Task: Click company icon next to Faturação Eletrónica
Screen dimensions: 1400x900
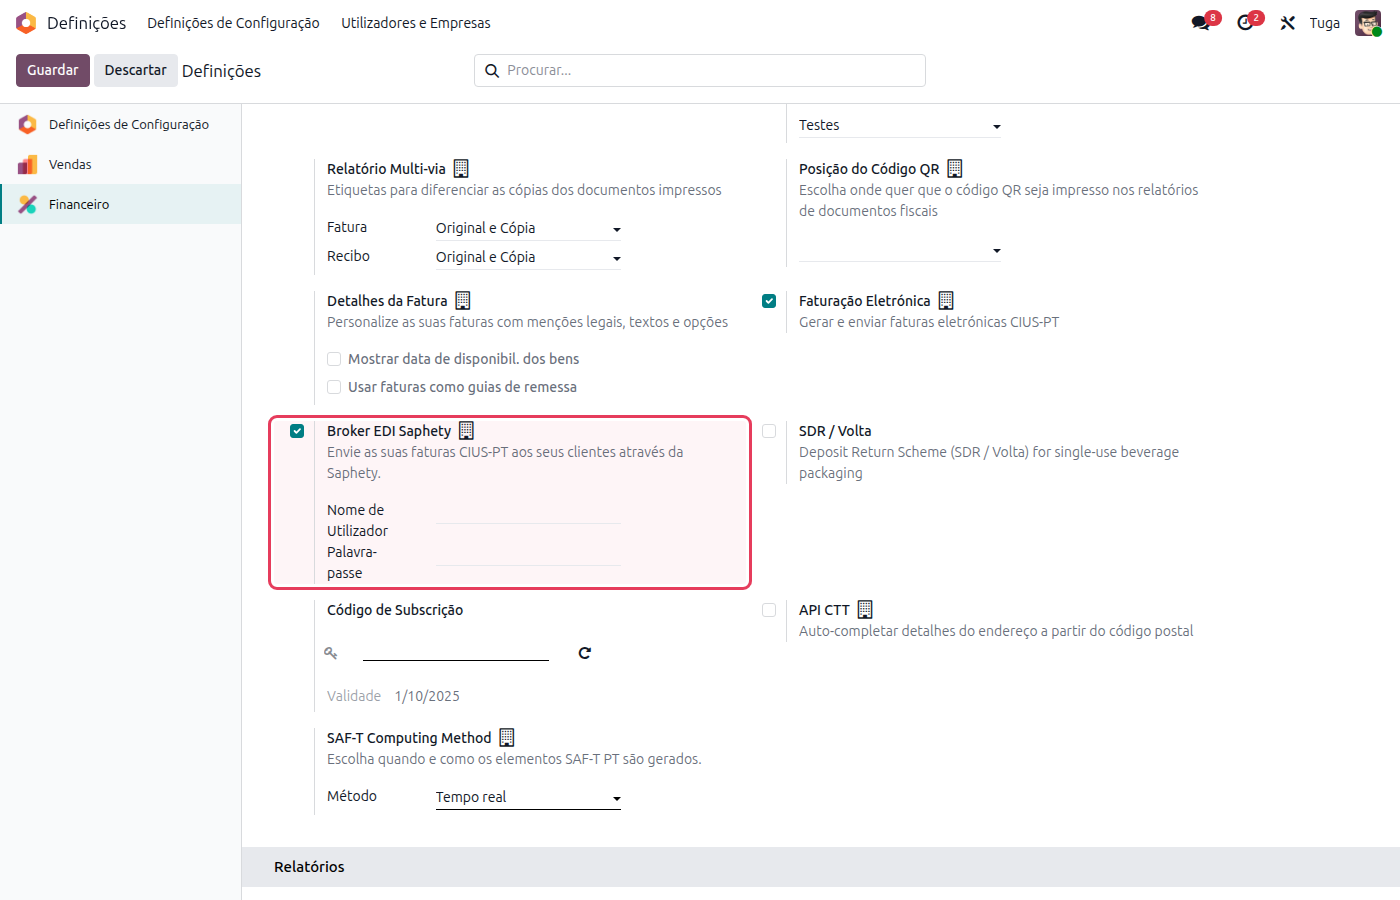Action: (x=946, y=301)
